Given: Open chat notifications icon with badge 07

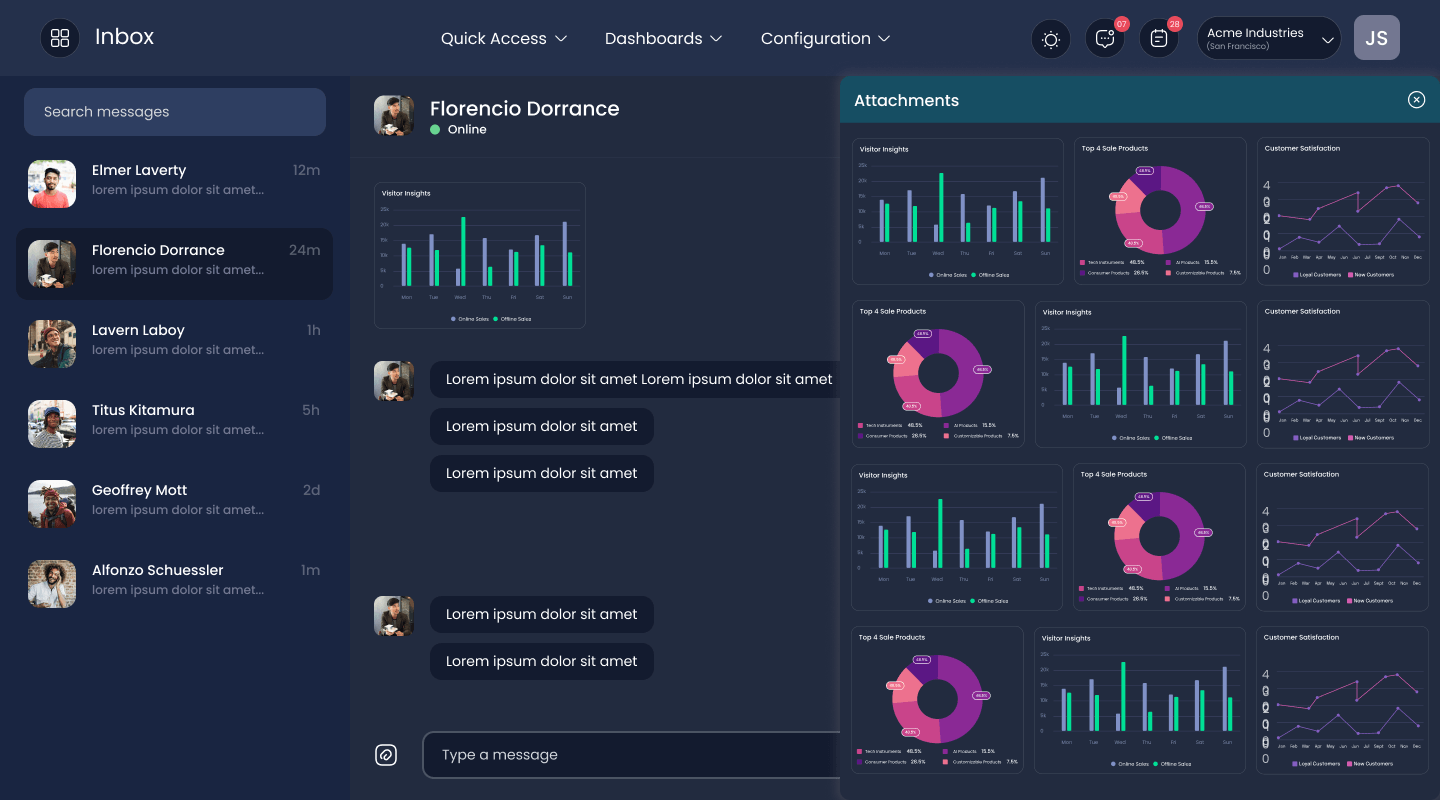Looking at the screenshot, I should pos(1105,39).
